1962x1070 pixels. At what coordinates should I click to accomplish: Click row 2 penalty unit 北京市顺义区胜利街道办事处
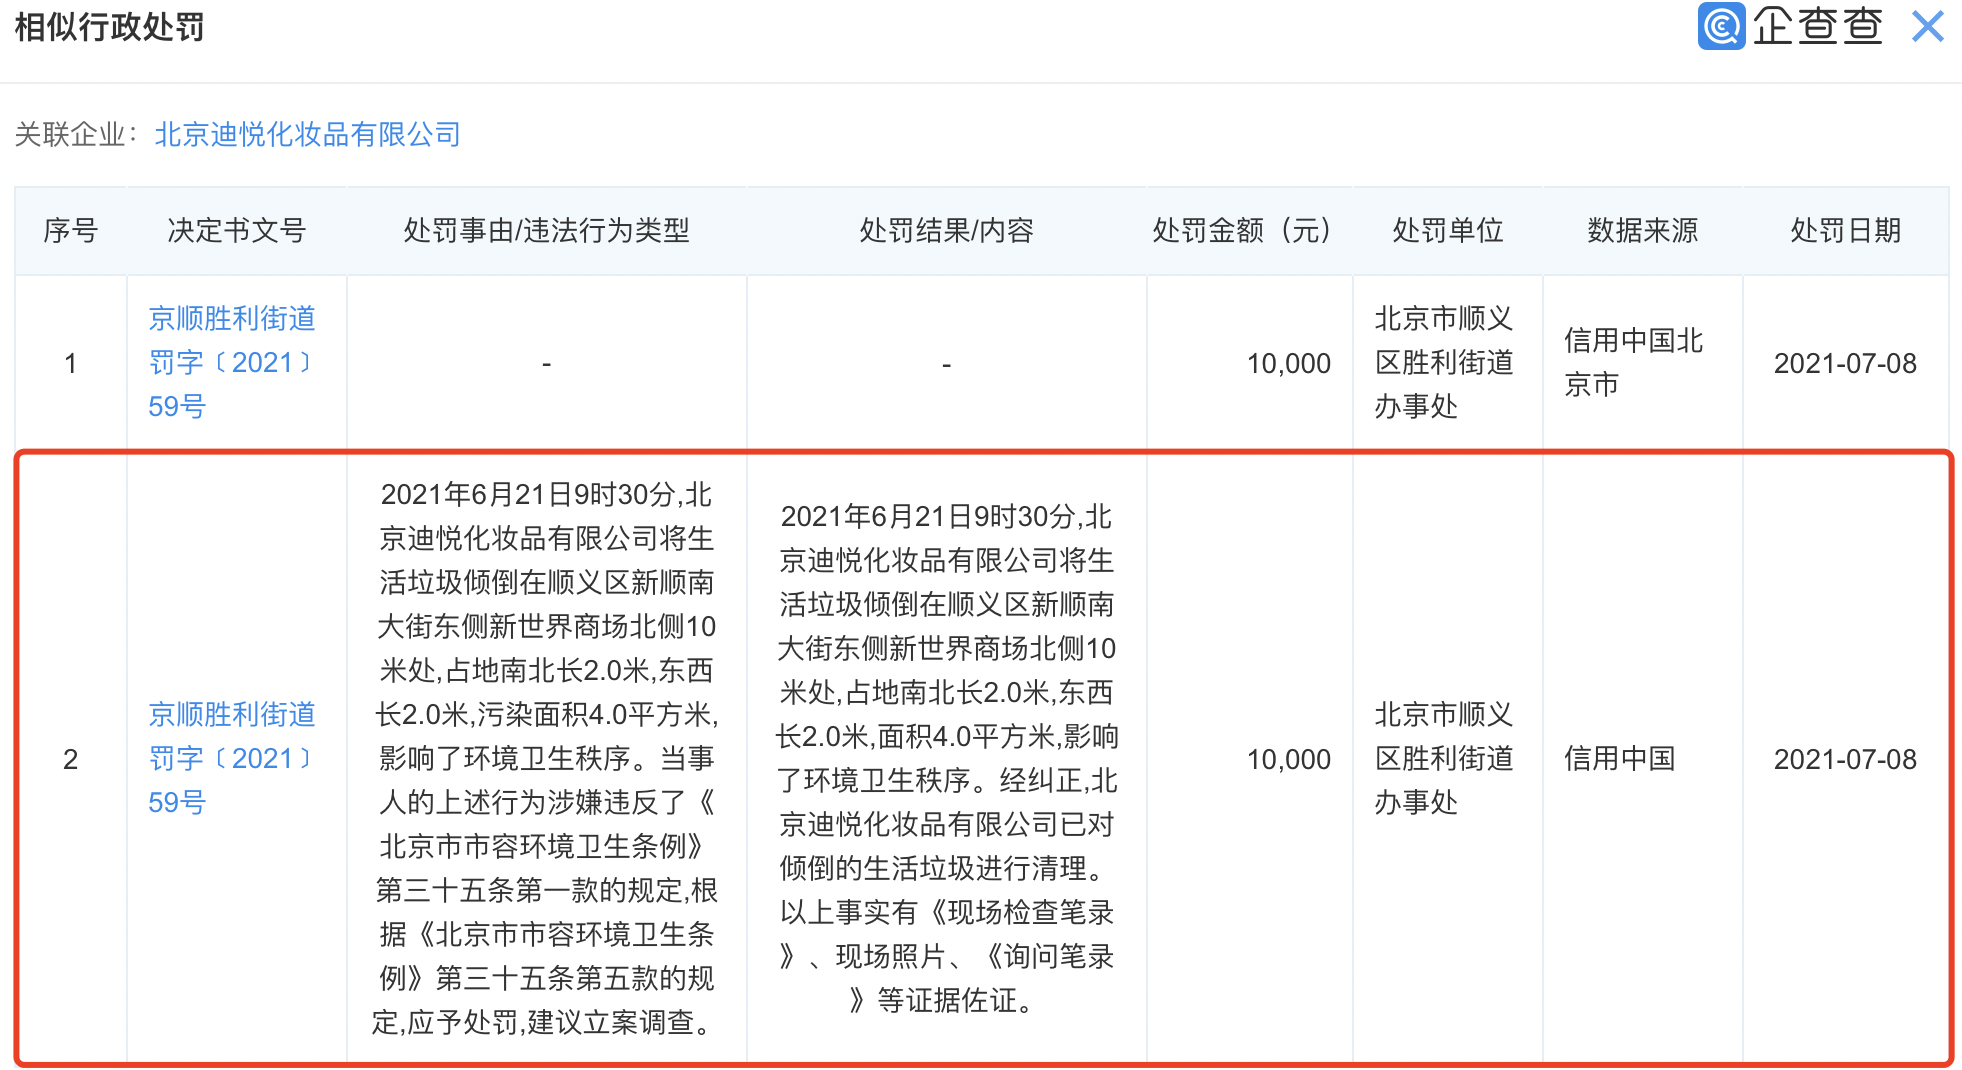tap(1444, 758)
